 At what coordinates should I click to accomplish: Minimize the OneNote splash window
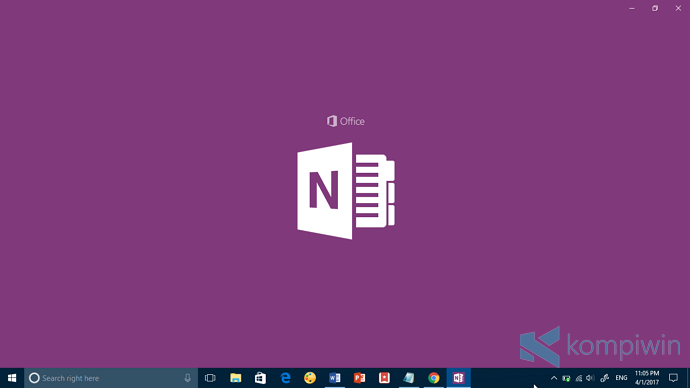click(x=632, y=8)
